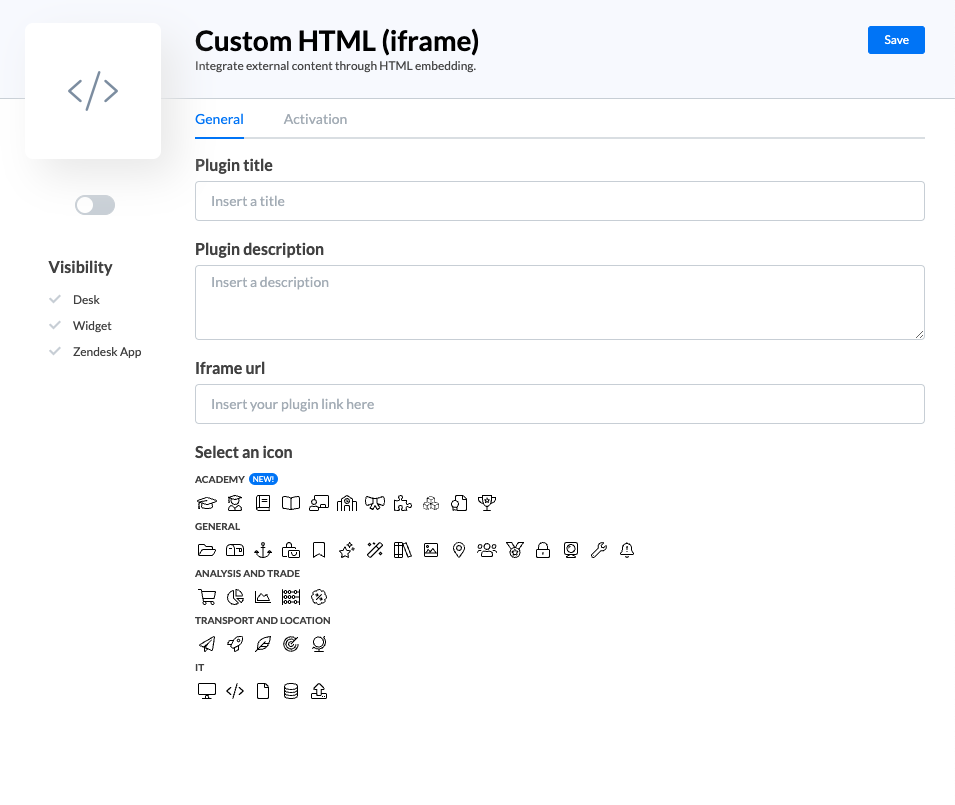The image size is (955, 805).
Task: Choose the rocket icon
Action: pyautogui.click(x=235, y=644)
